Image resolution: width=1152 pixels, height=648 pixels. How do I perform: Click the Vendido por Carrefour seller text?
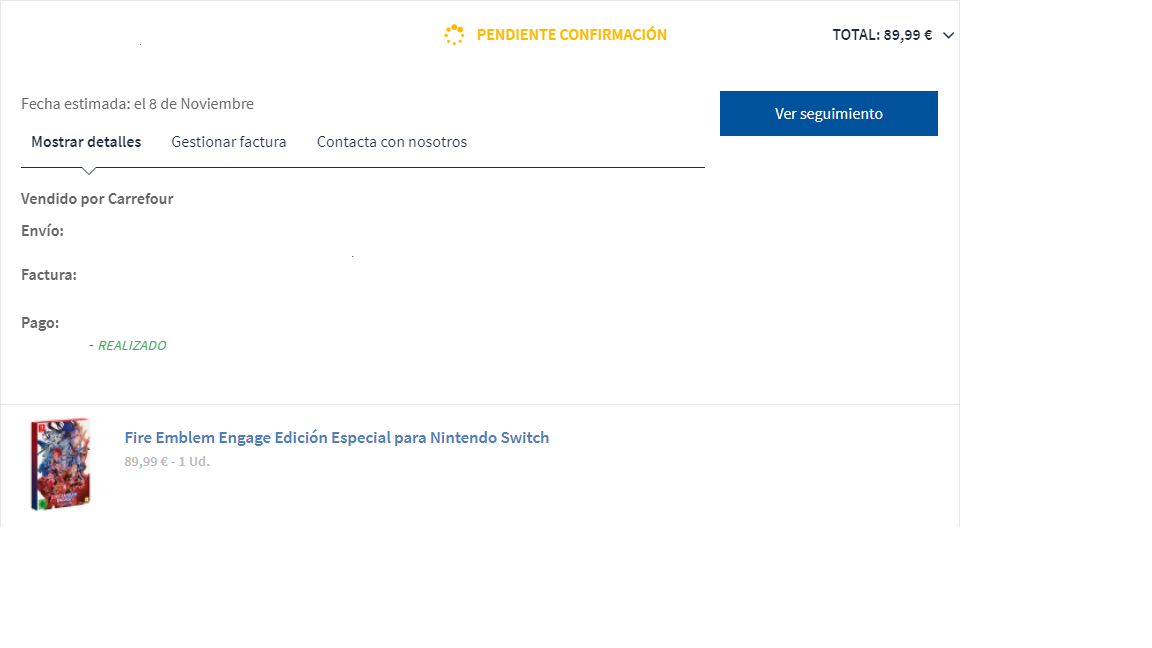point(97,198)
